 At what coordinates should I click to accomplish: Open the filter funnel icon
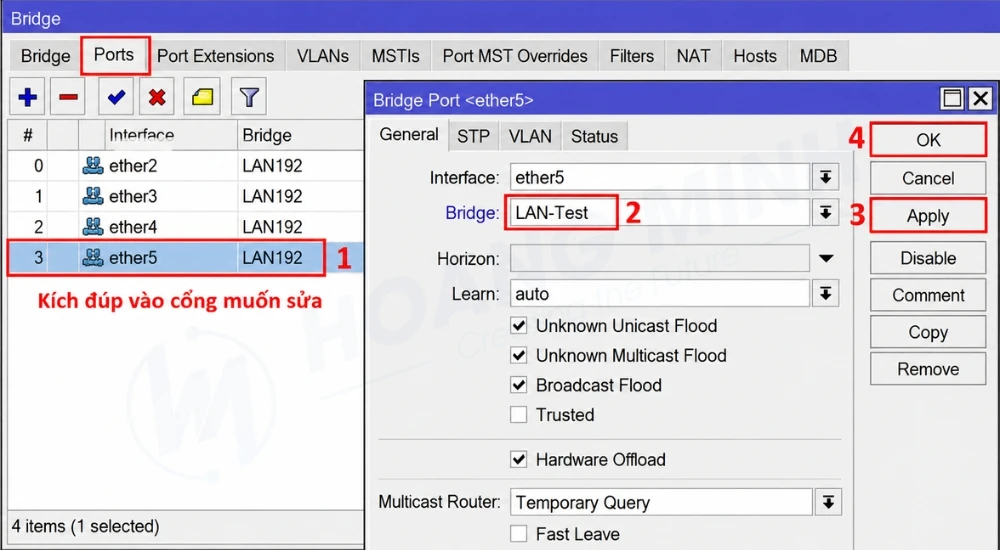click(x=249, y=97)
